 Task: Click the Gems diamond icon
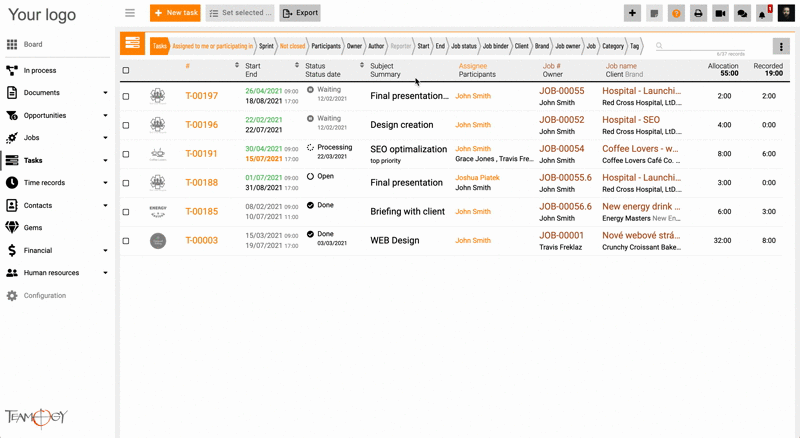(x=12, y=228)
